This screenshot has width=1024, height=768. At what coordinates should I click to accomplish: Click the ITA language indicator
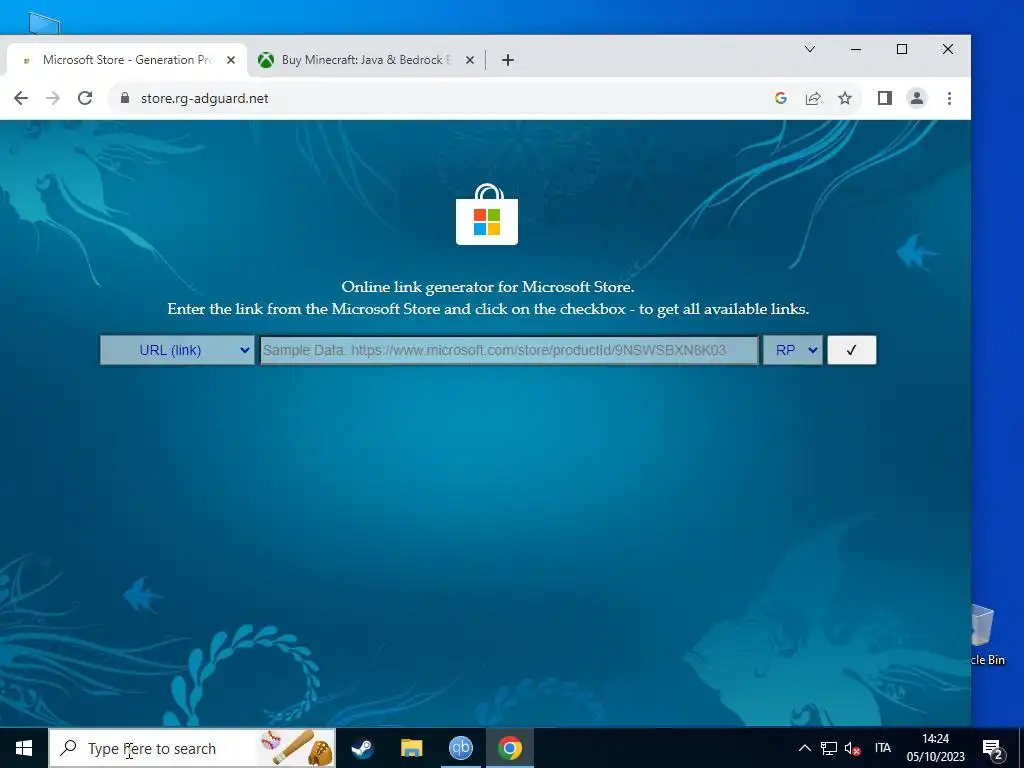click(882, 748)
